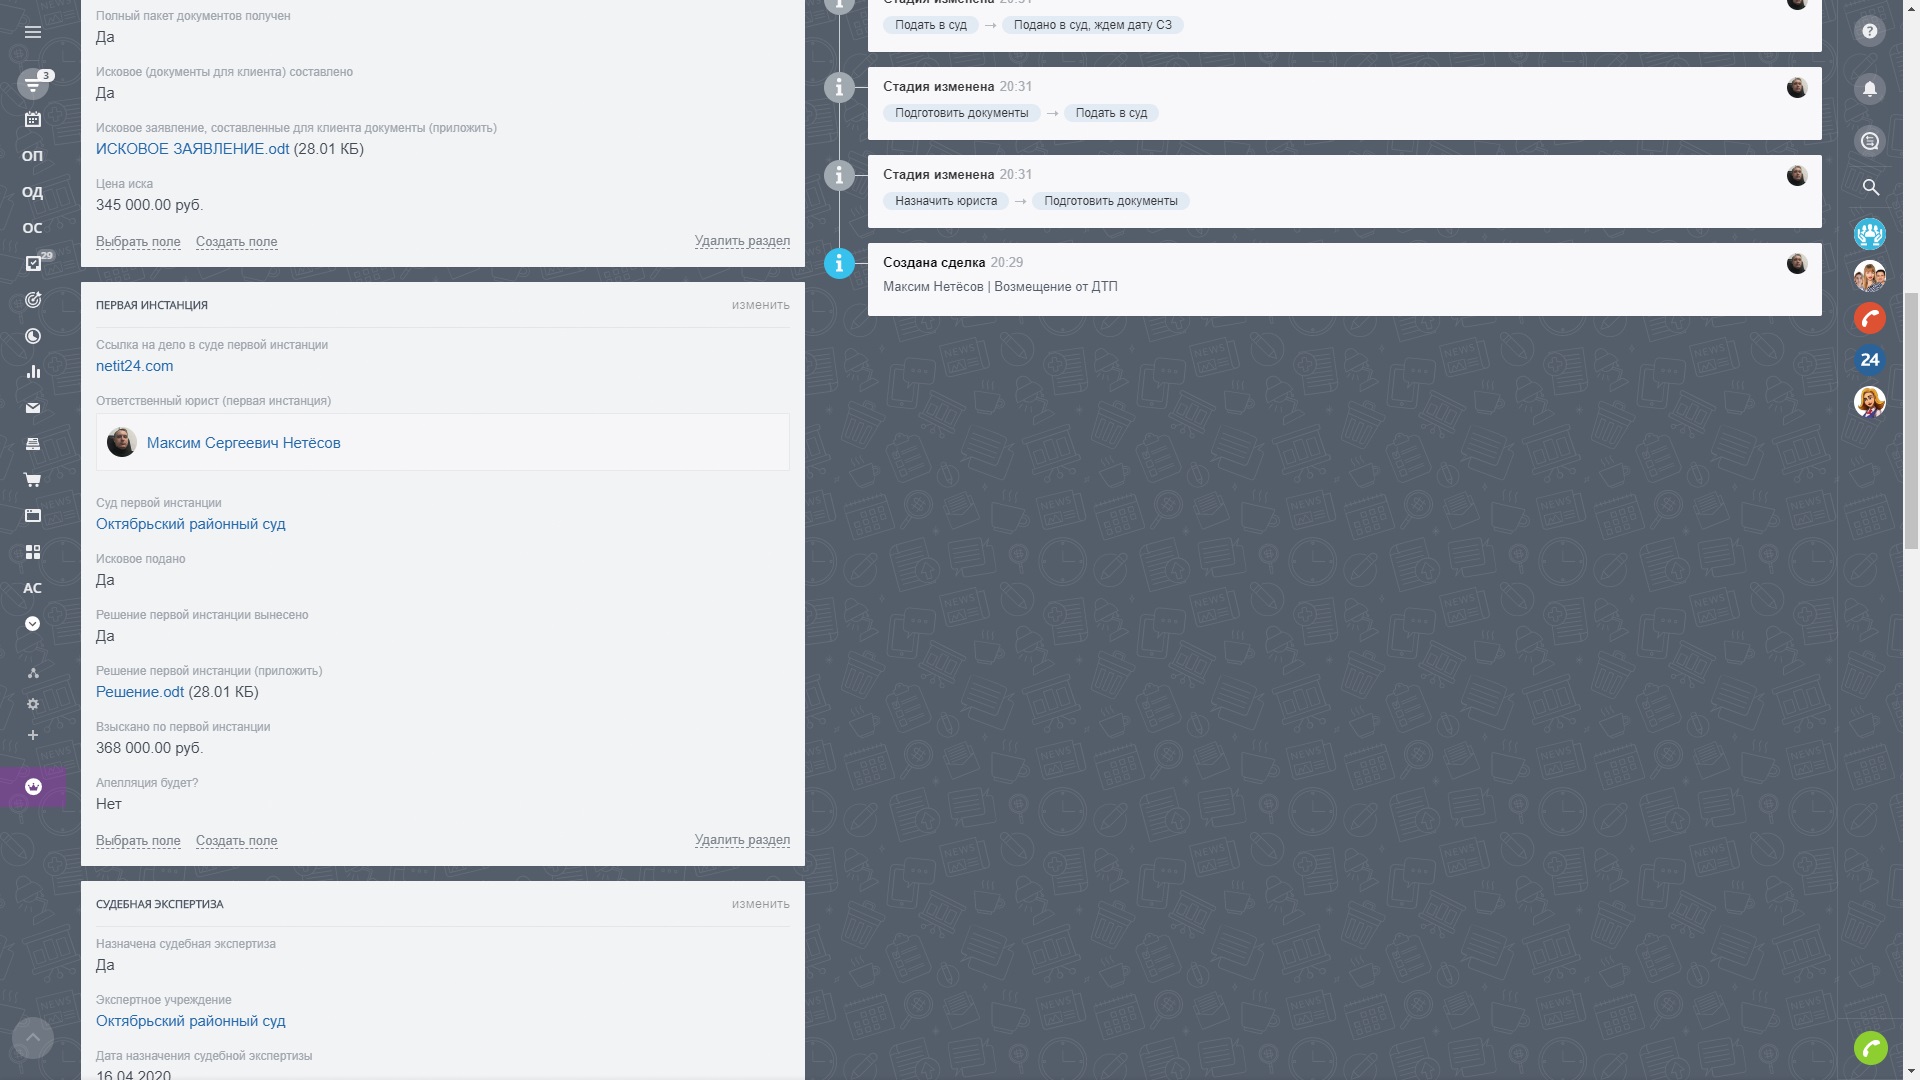Open search magnifier in right panel
Screen dimensions: 1920x1080
pyautogui.click(x=1870, y=187)
